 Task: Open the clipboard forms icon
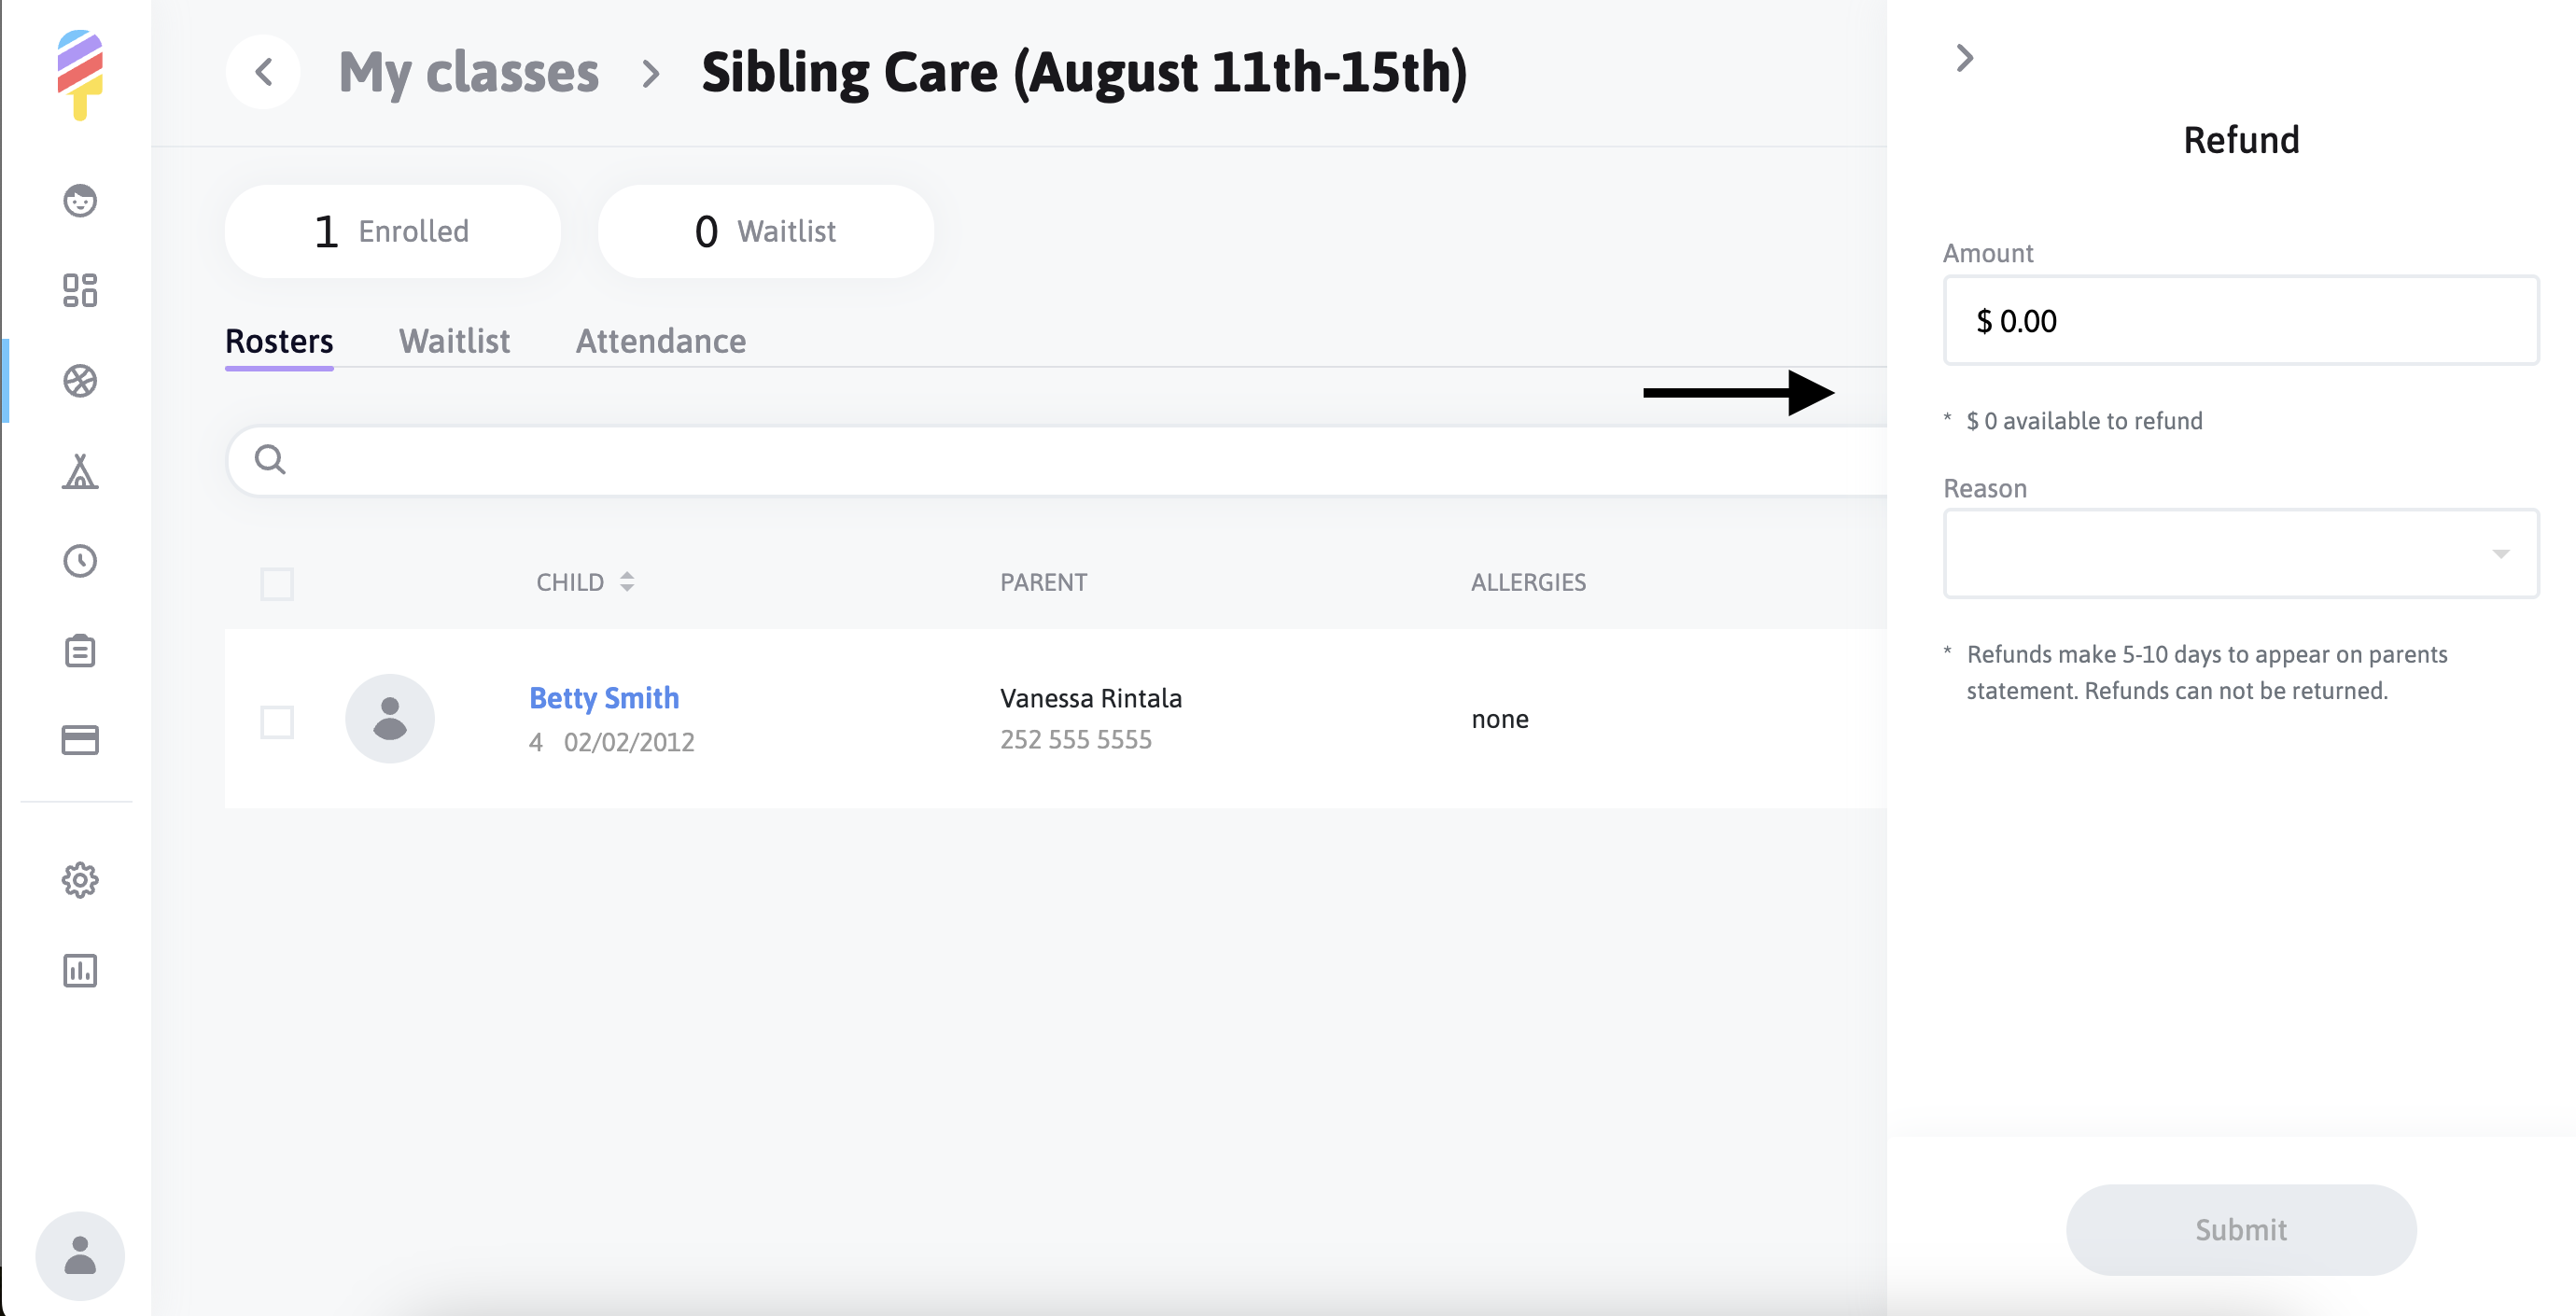point(80,651)
